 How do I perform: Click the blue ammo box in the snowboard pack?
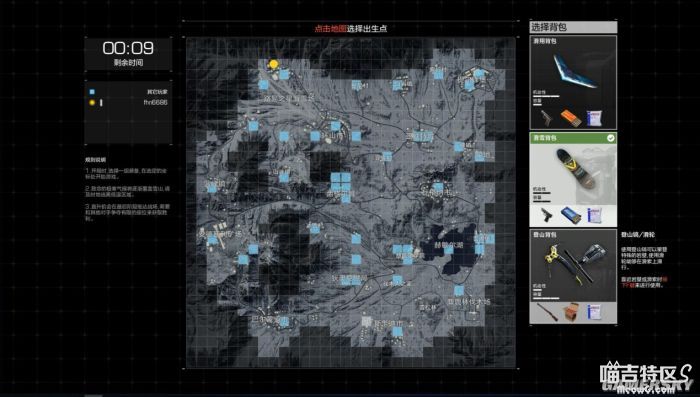pyautogui.click(x=571, y=215)
